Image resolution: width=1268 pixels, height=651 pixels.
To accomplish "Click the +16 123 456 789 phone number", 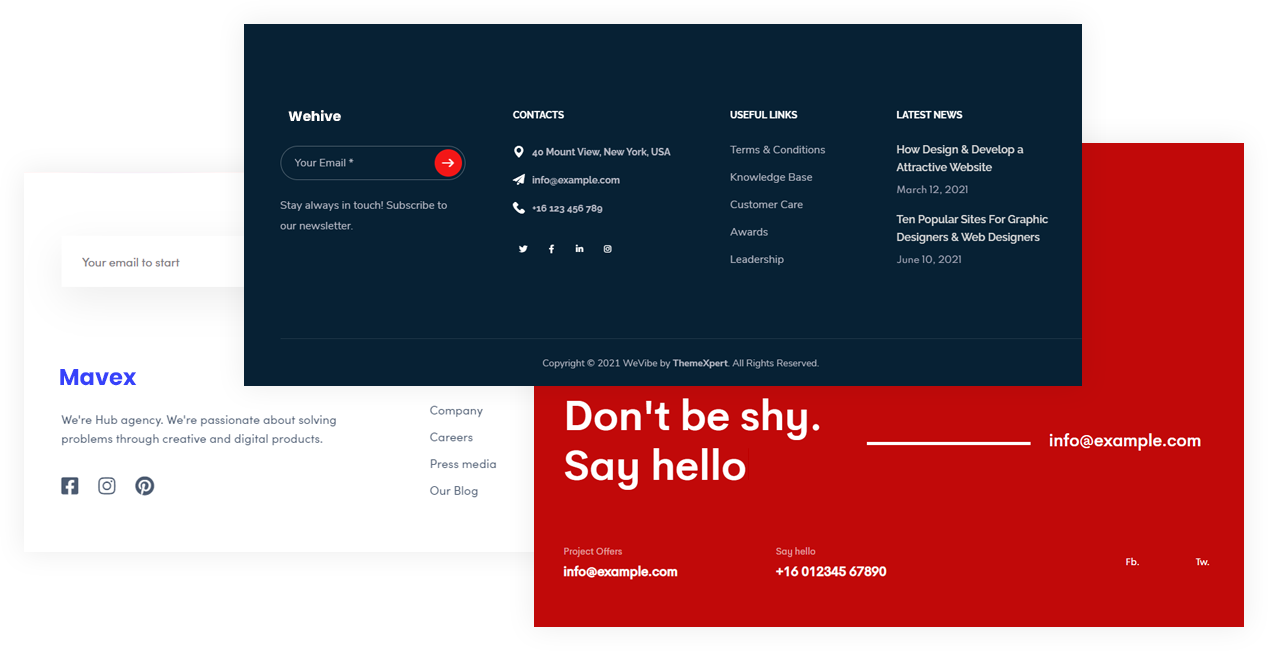I will (567, 208).
